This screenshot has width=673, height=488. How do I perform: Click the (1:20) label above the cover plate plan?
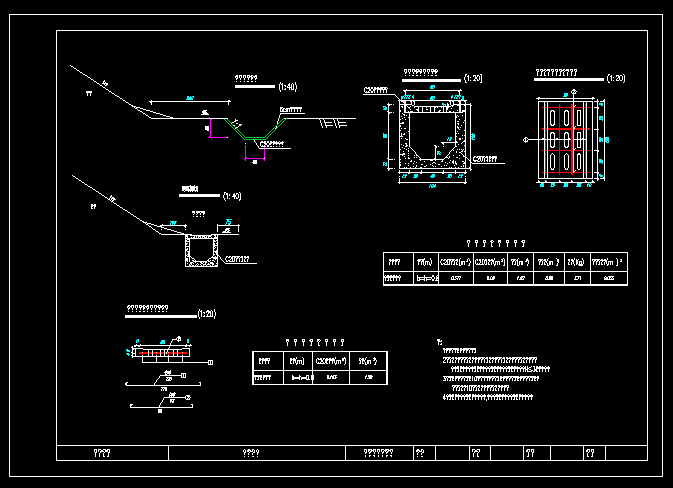pos(616,78)
